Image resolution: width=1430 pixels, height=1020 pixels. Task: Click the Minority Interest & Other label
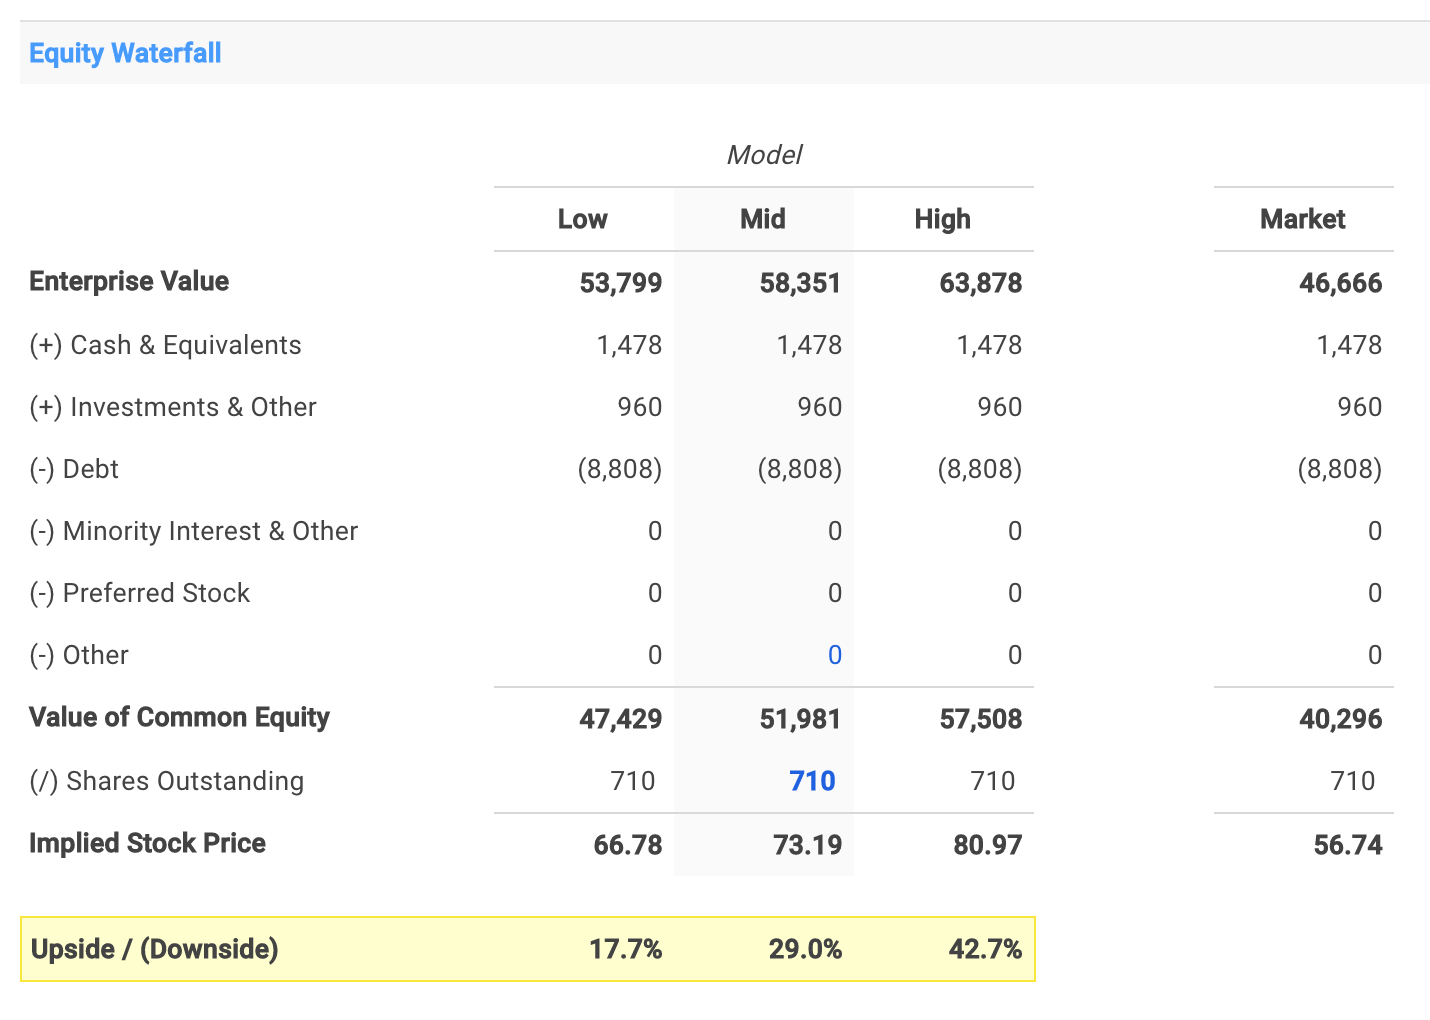(194, 531)
